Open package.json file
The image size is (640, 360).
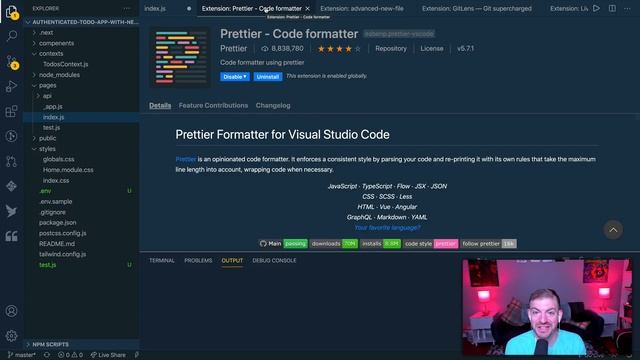pyautogui.click(x=81, y=223)
